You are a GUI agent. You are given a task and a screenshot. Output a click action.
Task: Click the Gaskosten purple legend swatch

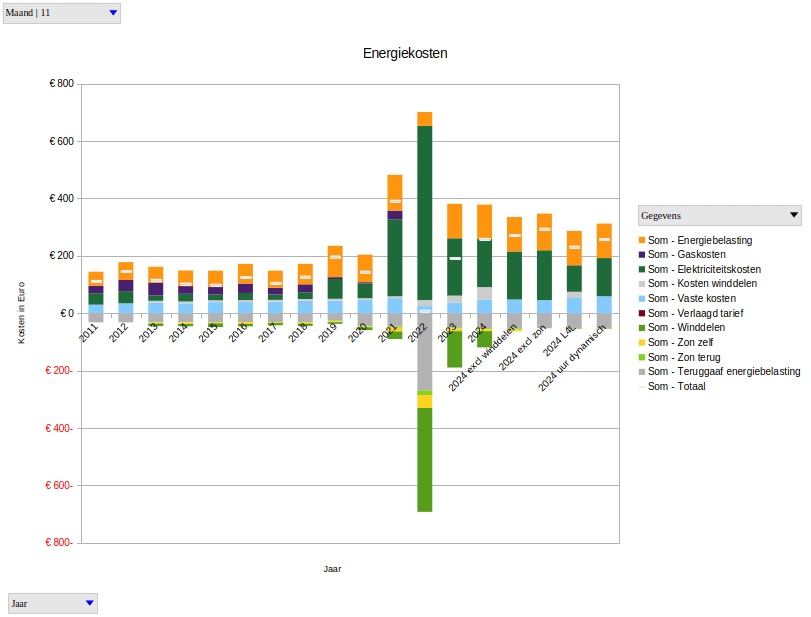642,255
